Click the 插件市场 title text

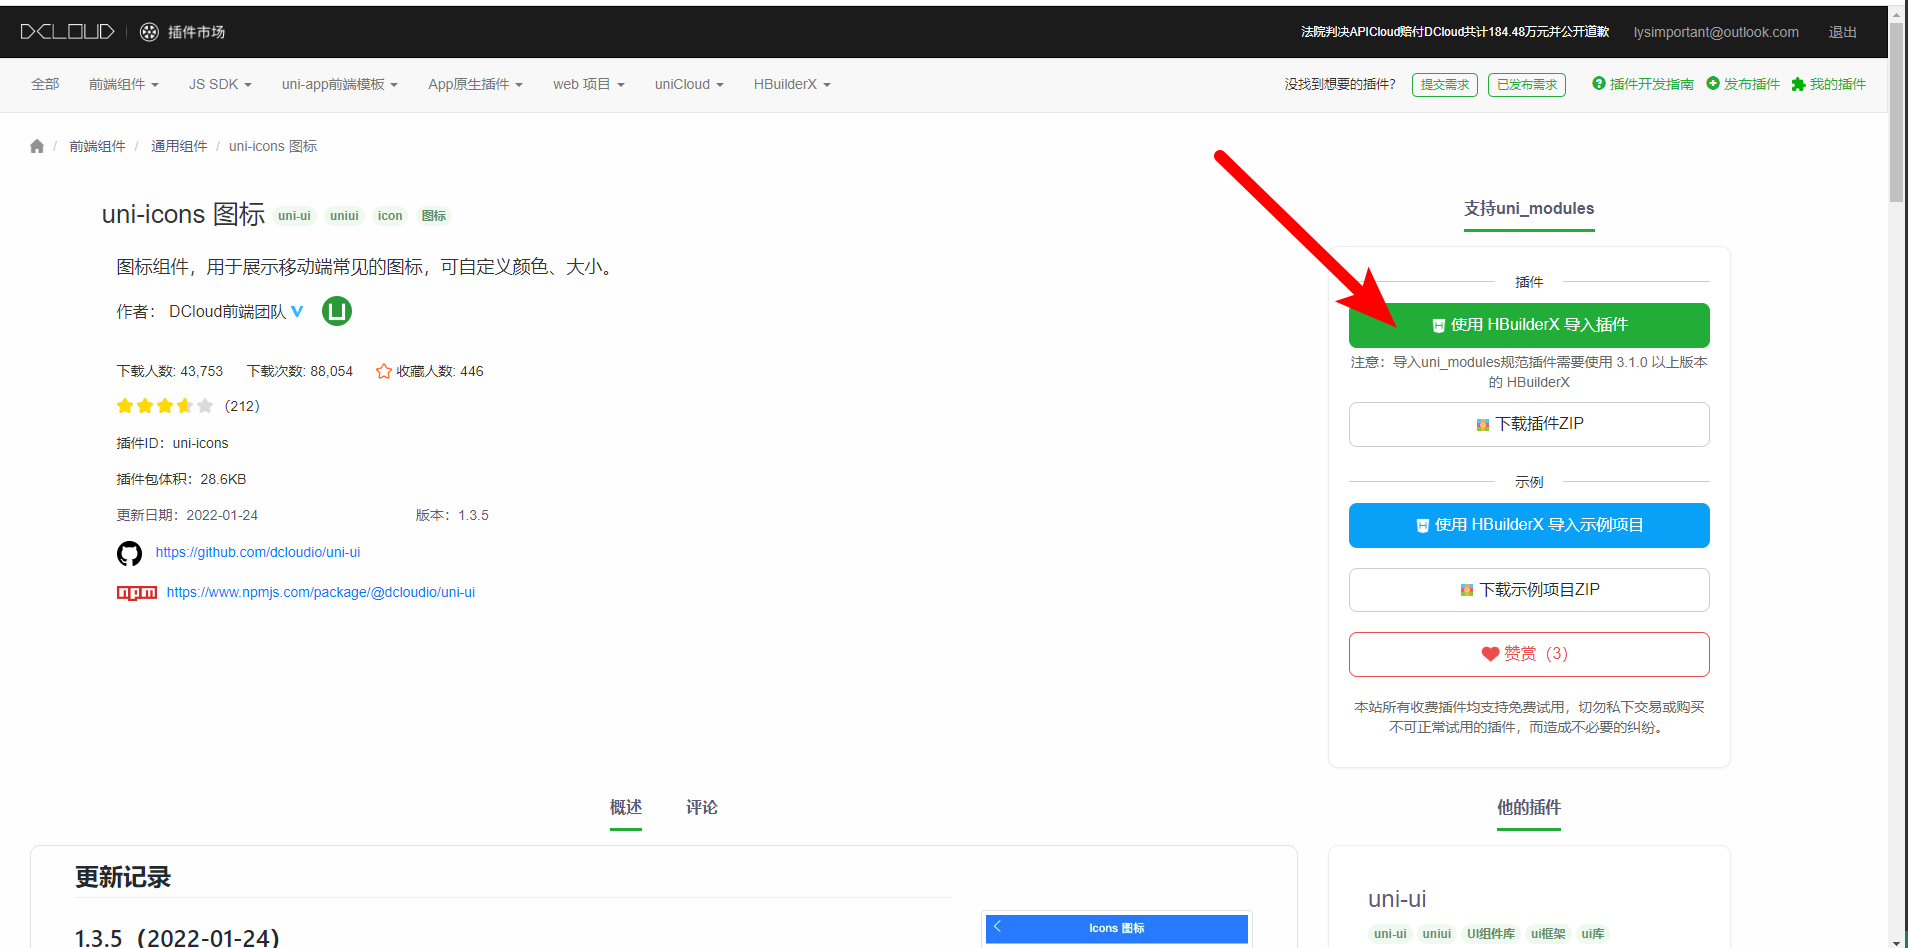coord(197,32)
